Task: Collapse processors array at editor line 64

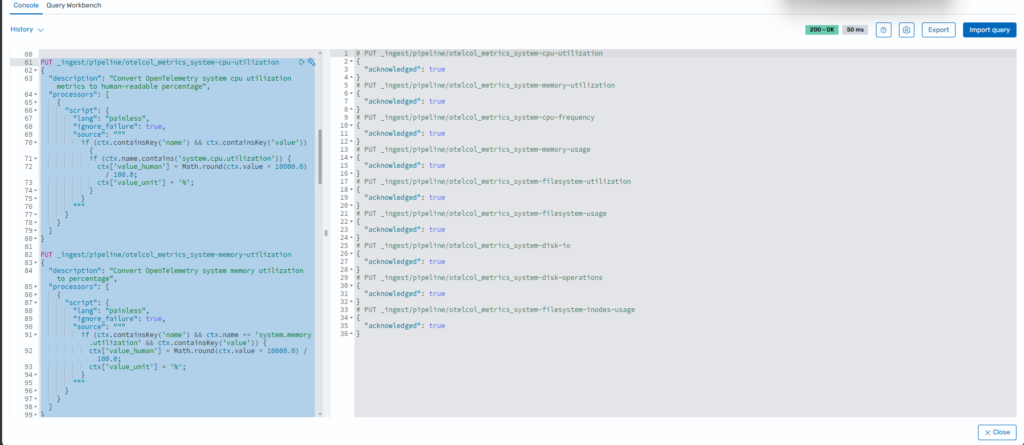Action: click(35, 95)
